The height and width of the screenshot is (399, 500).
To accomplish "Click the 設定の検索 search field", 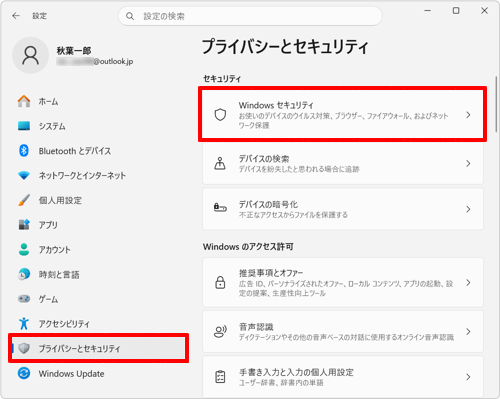I will tap(250, 16).
